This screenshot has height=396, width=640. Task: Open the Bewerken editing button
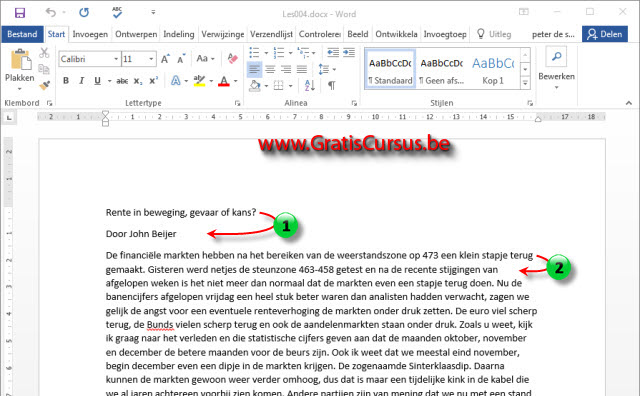pyautogui.click(x=556, y=68)
